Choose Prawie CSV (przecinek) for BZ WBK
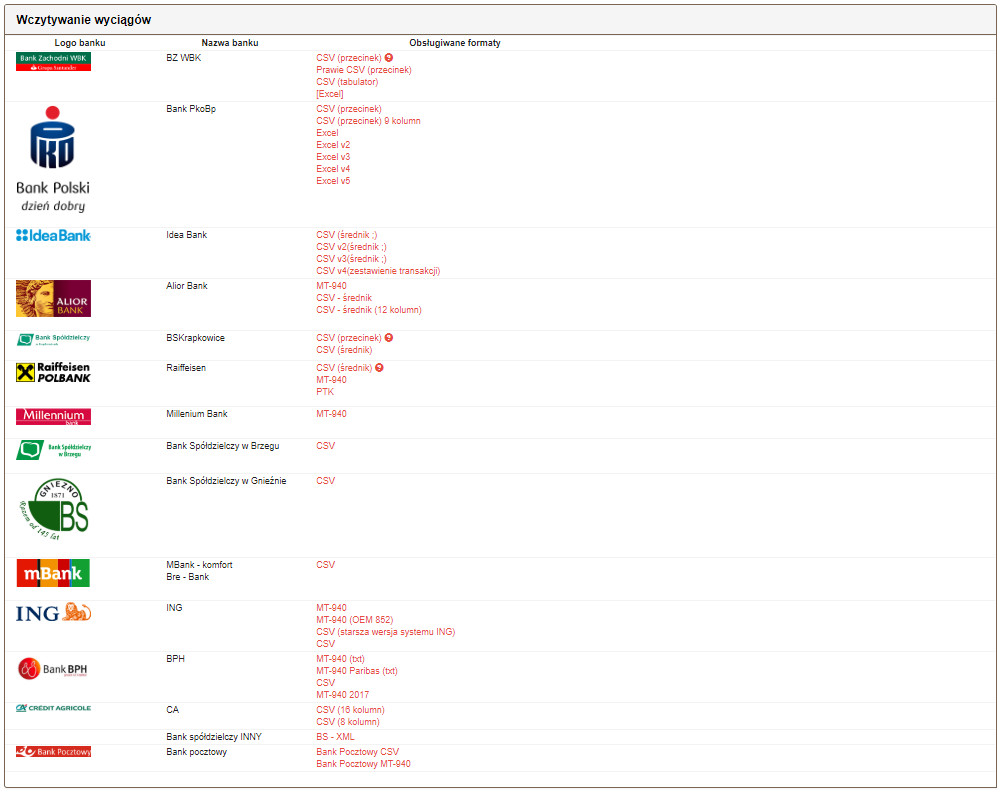Image resolution: width=1000 pixels, height=800 pixels. click(364, 70)
